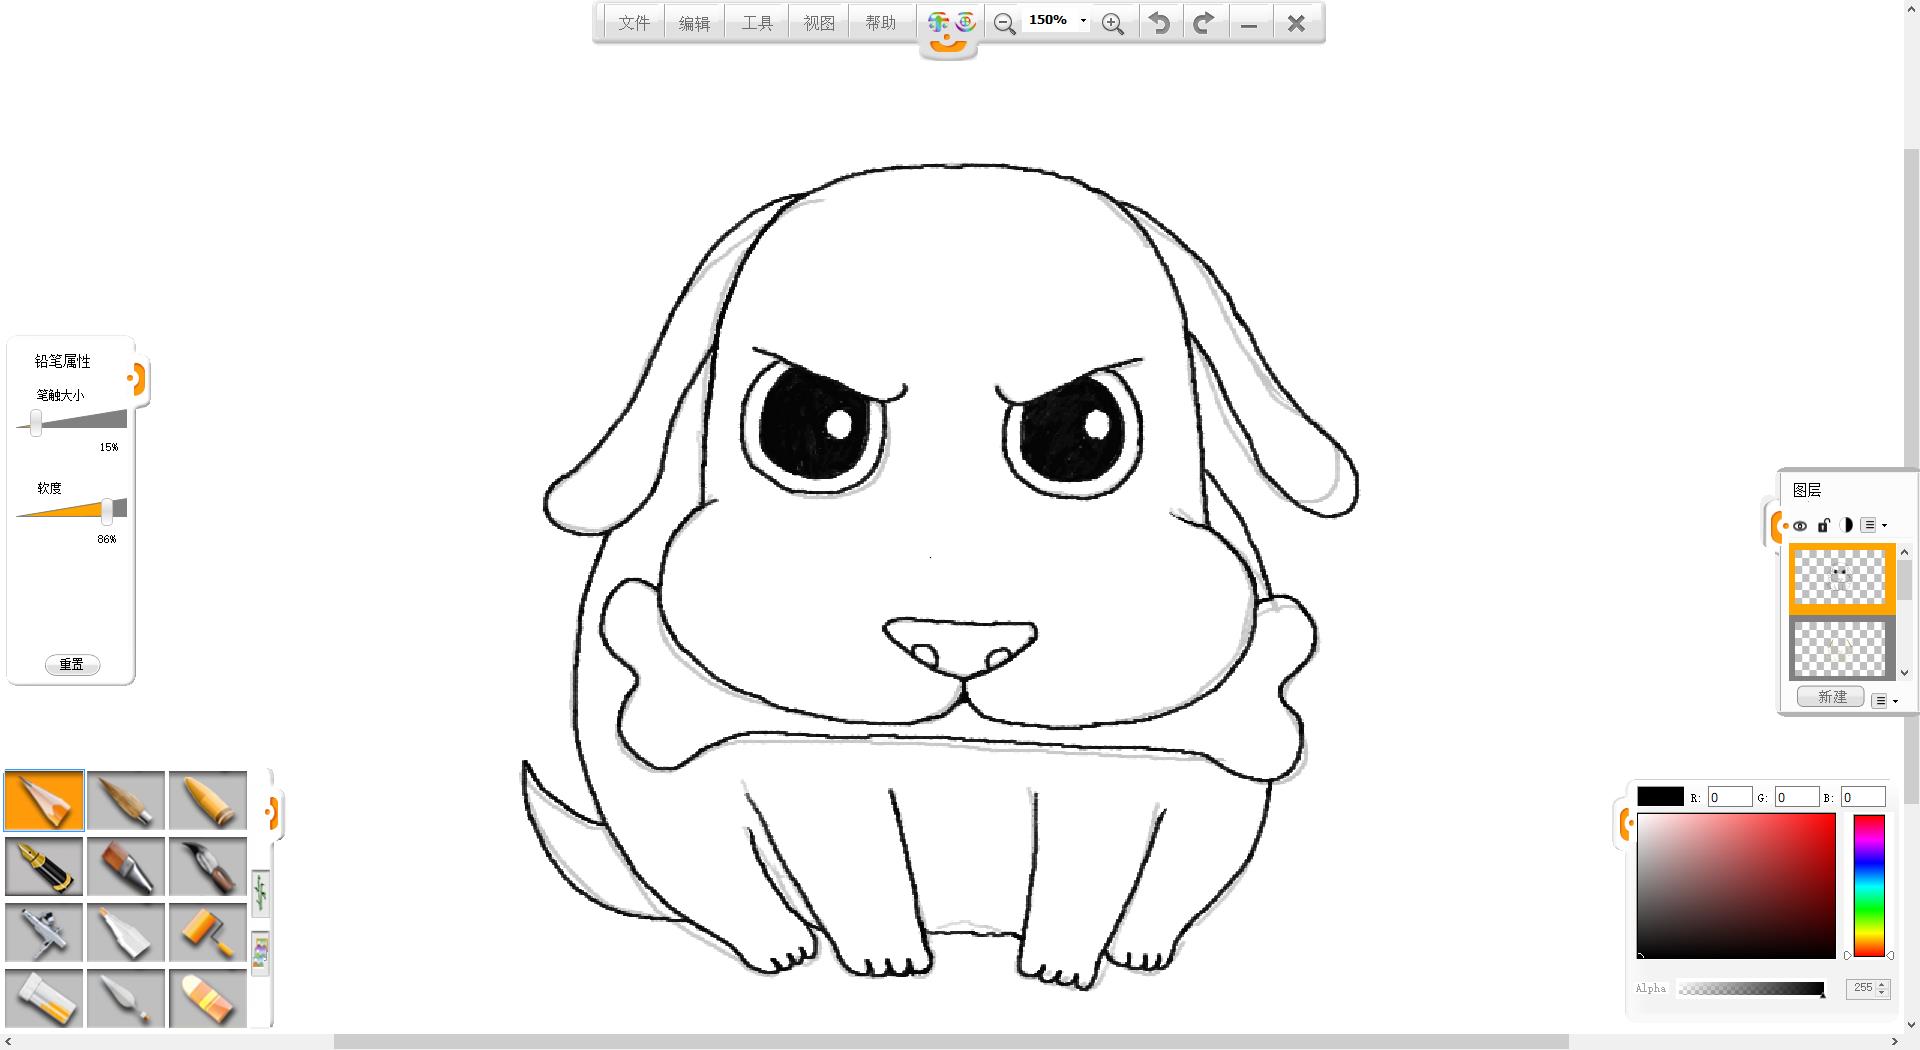Click the zoom in magnifier
This screenshot has width=1920, height=1050.
pyautogui.click(x=1112, y=24)
